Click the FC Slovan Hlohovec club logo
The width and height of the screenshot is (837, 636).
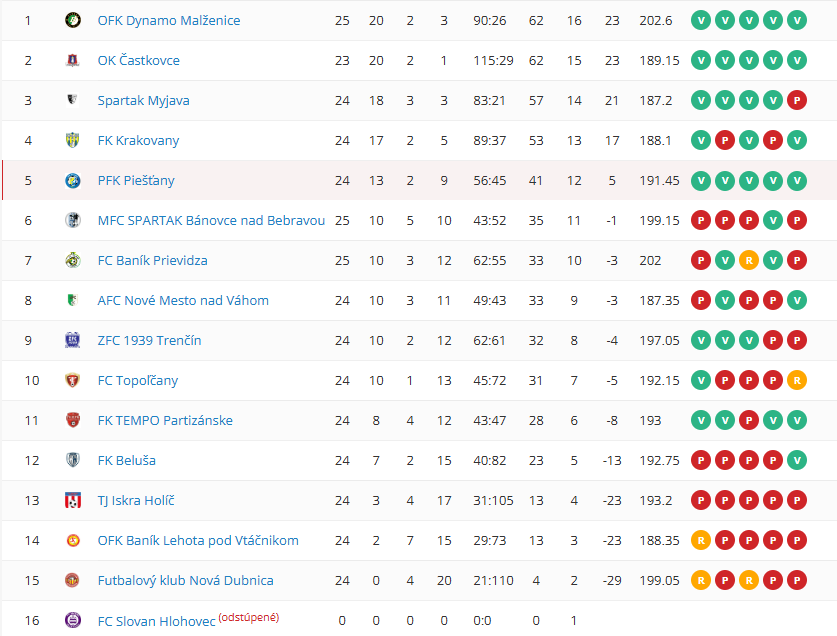click(x=73, y=621)
